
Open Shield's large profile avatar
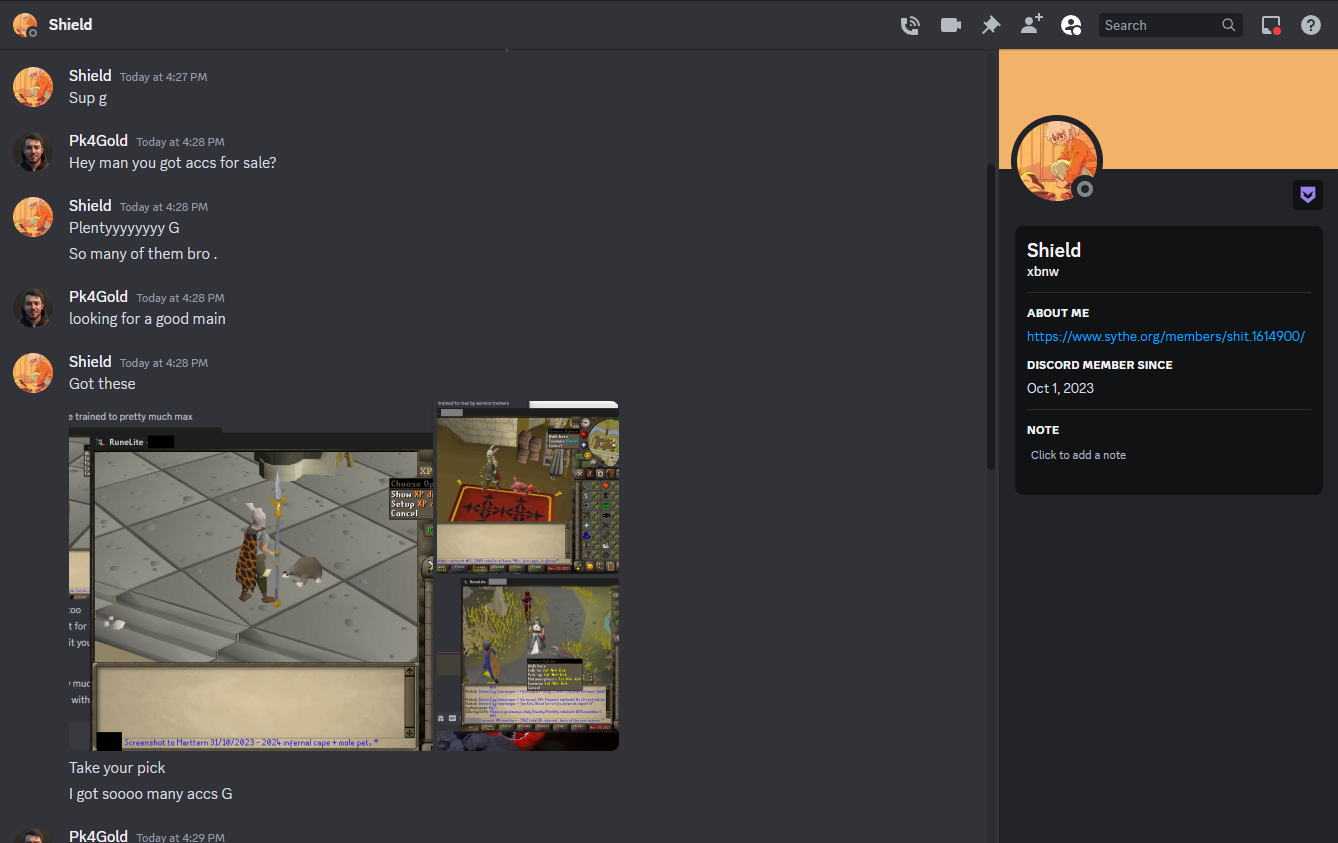1056,160
